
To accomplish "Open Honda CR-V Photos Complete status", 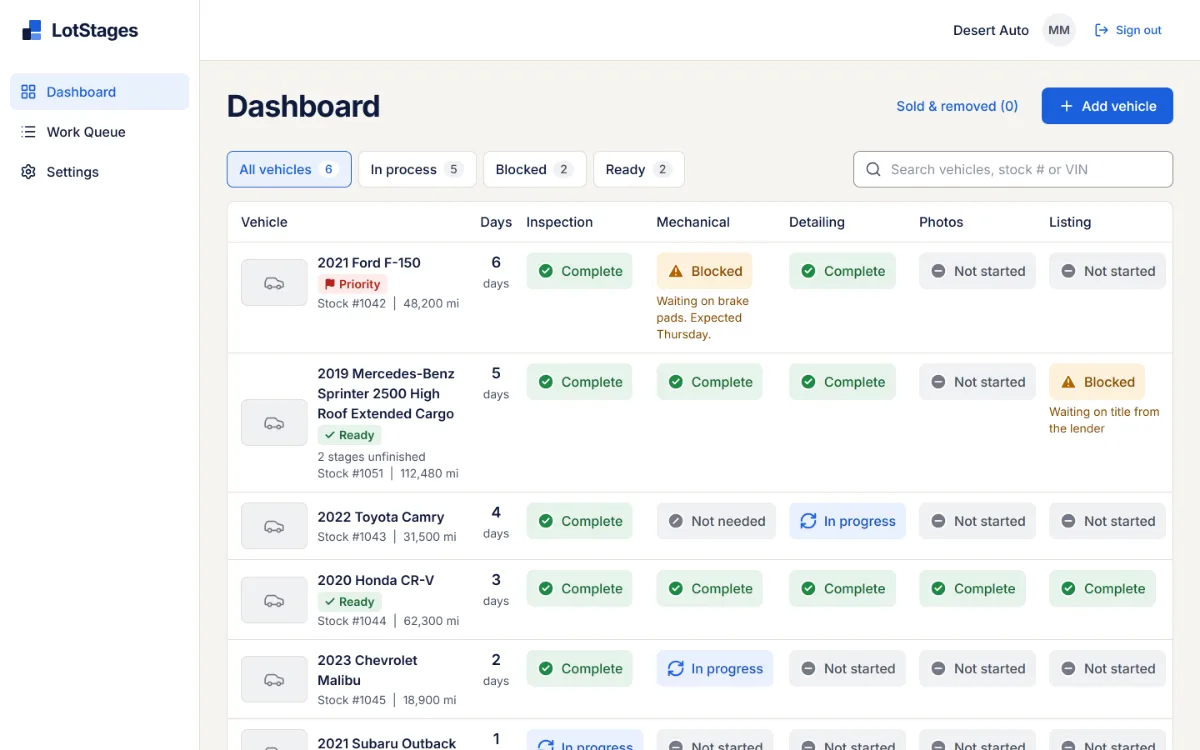I will [x=972, y=589].
